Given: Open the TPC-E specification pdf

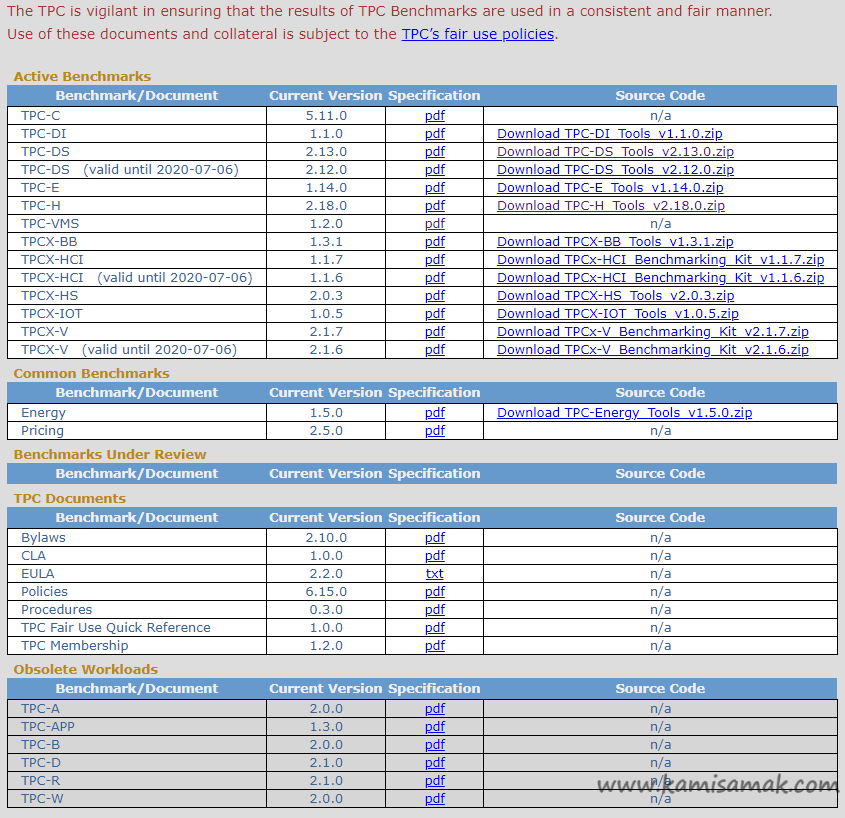Looking at the screenshot, I should 434,188.
